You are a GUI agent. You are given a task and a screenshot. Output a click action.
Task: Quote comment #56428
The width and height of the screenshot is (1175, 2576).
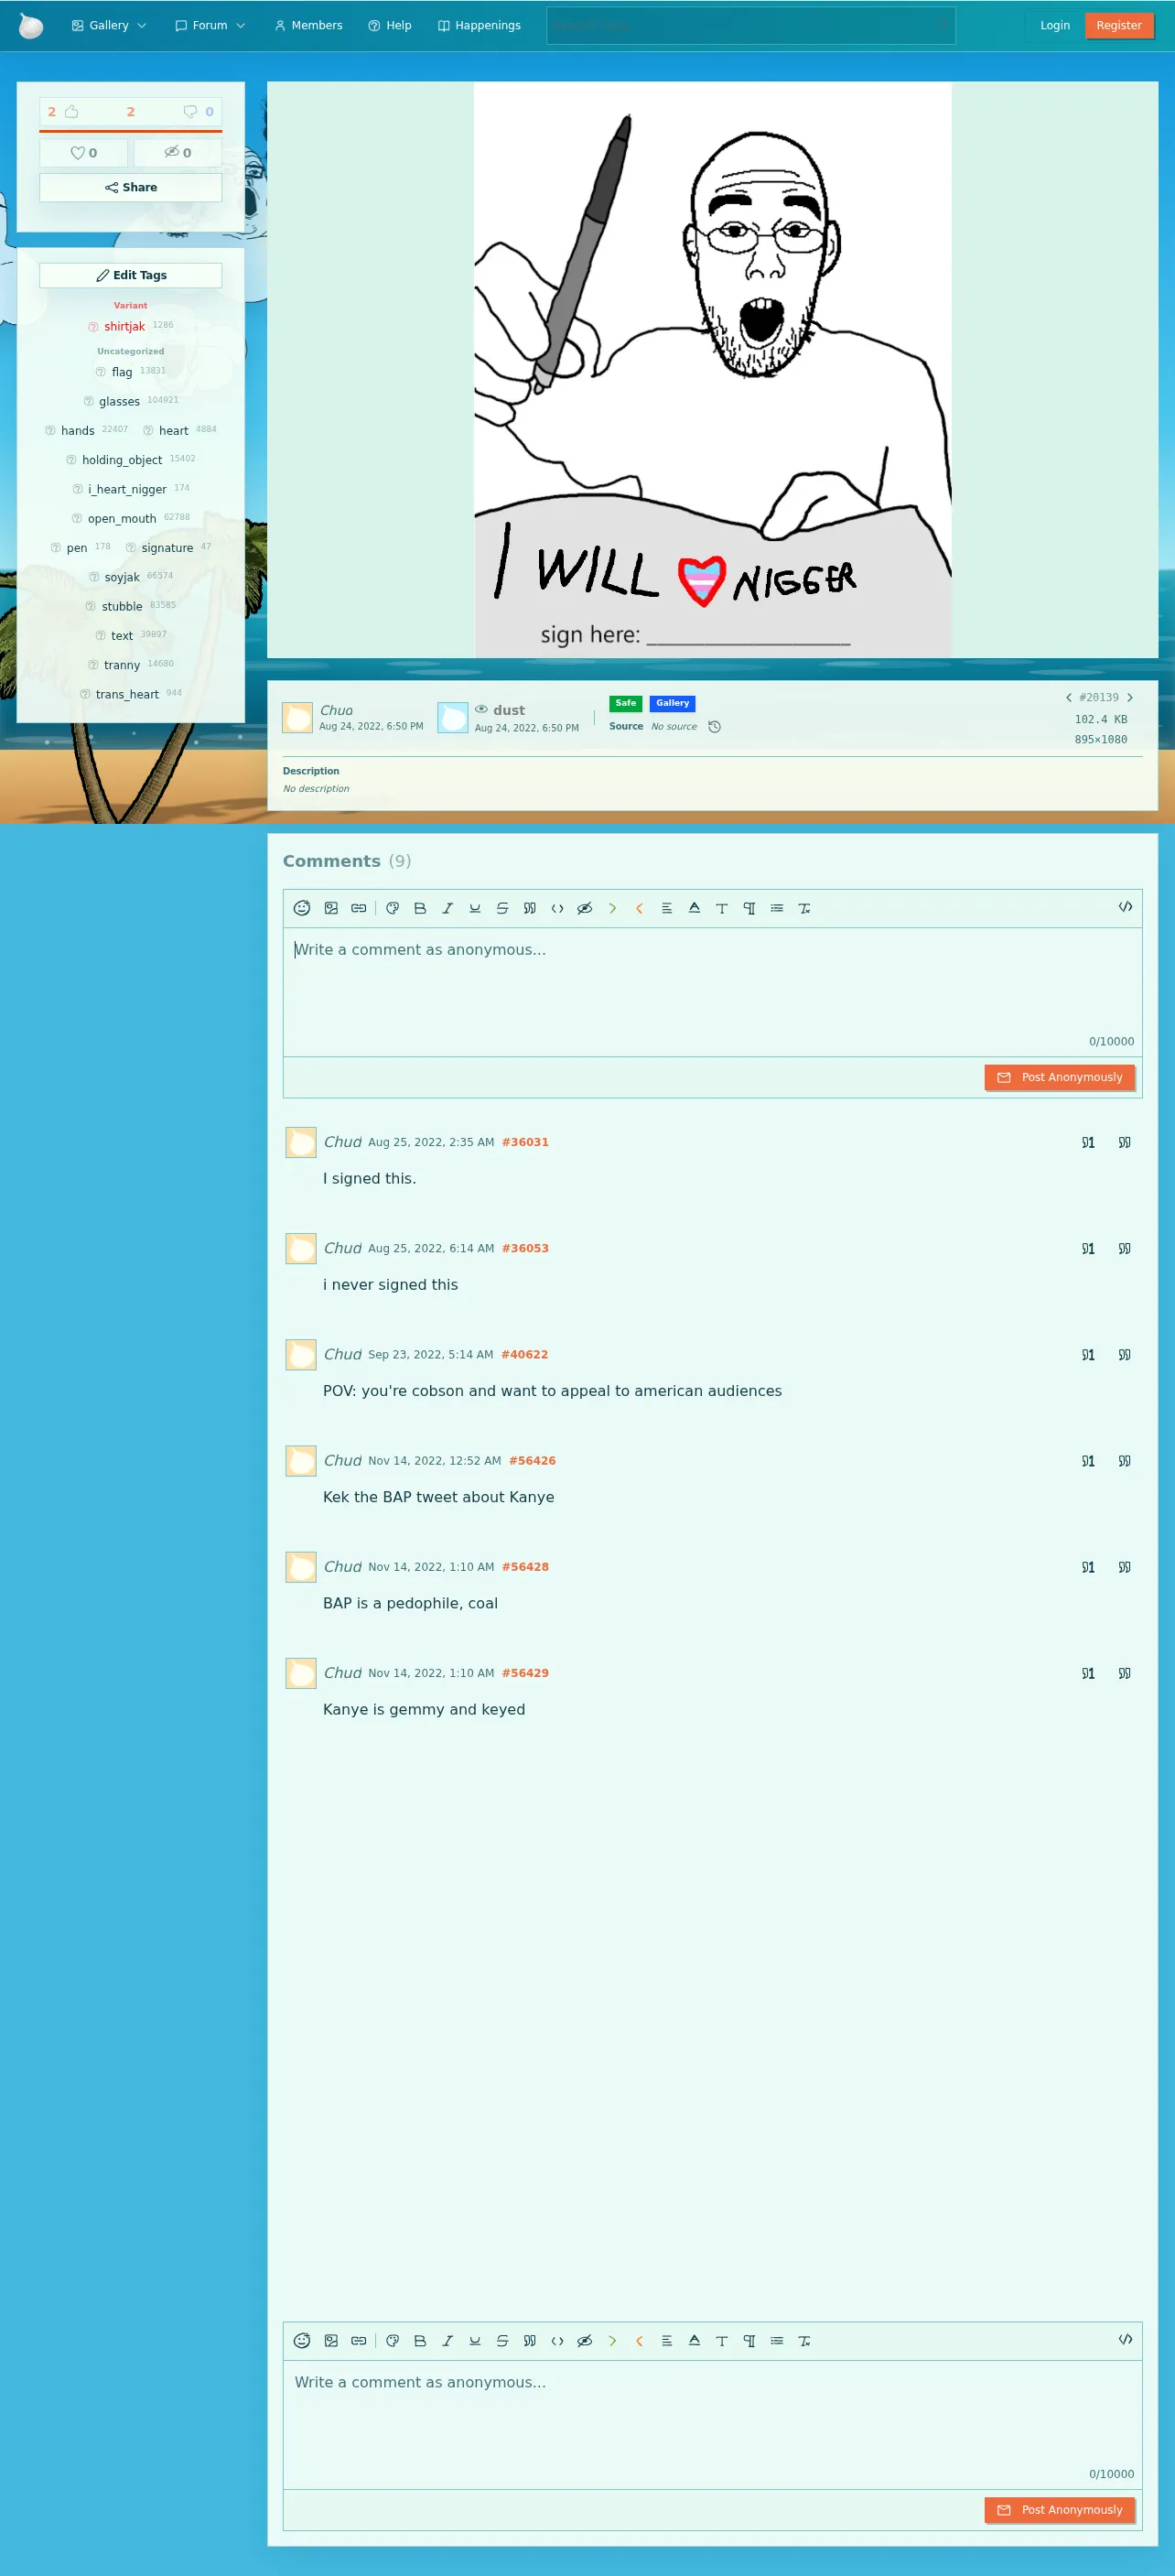point(1124,1567)
